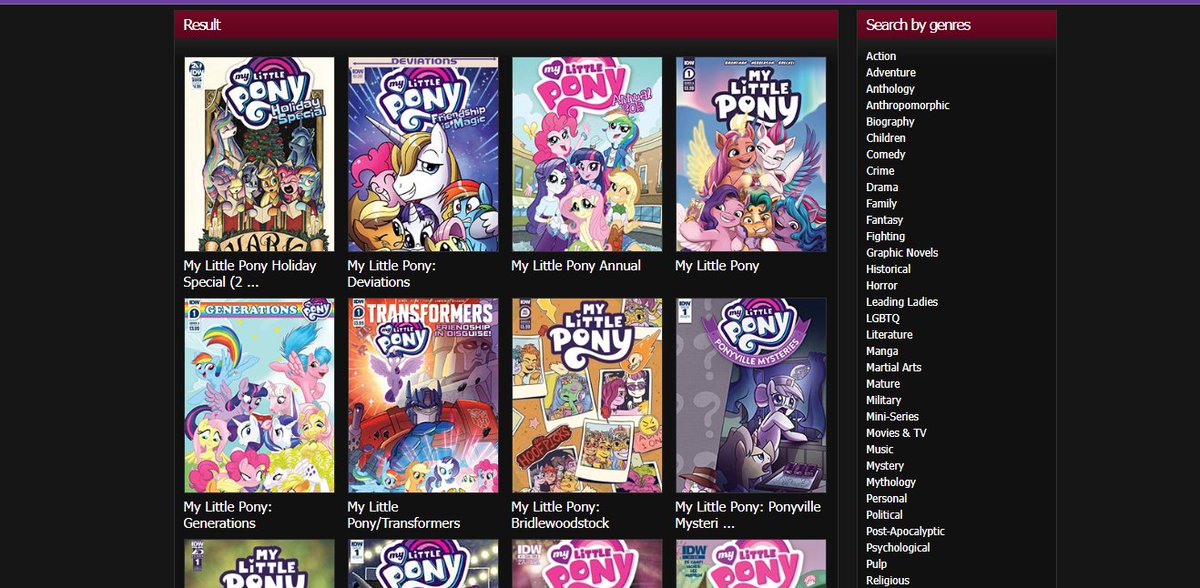This screenshot has height=588, width=1200.
Task: Select the Historical genre
Action: point(888,269)
